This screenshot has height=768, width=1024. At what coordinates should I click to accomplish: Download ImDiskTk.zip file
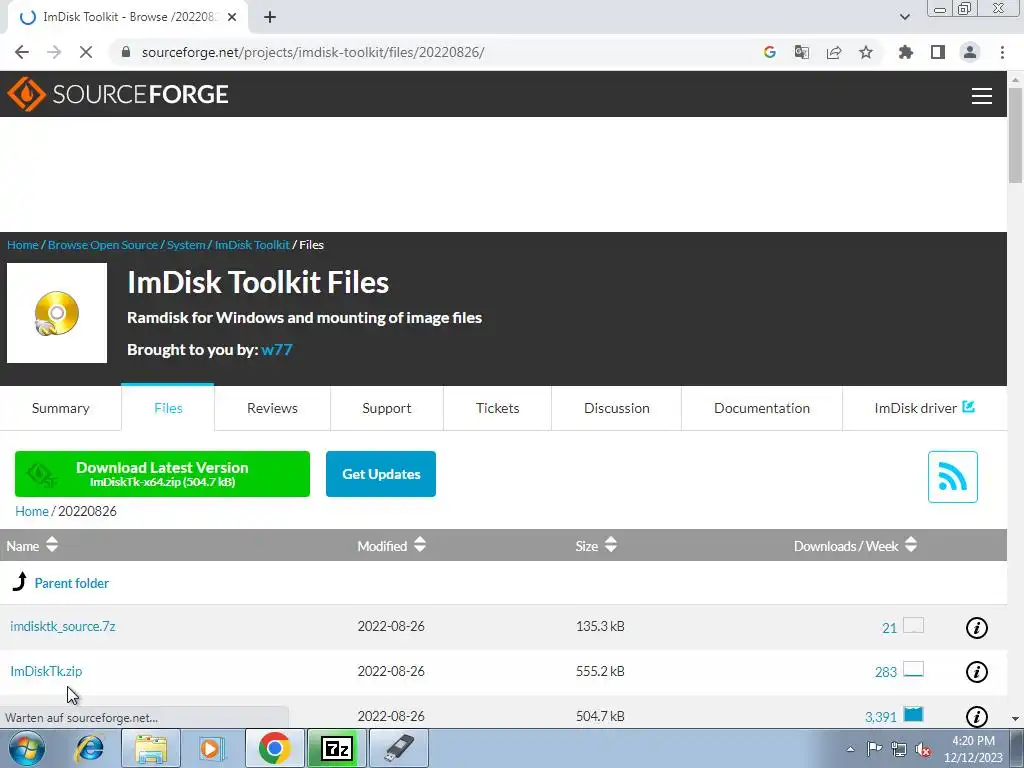pos(46,671)
